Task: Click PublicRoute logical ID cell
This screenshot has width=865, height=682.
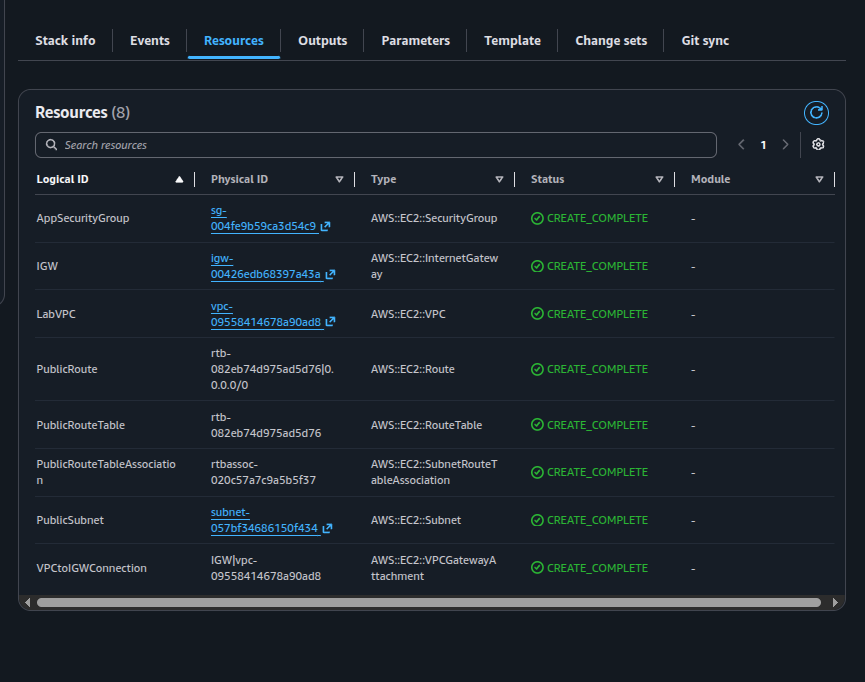Action: [x=67, y=369]
